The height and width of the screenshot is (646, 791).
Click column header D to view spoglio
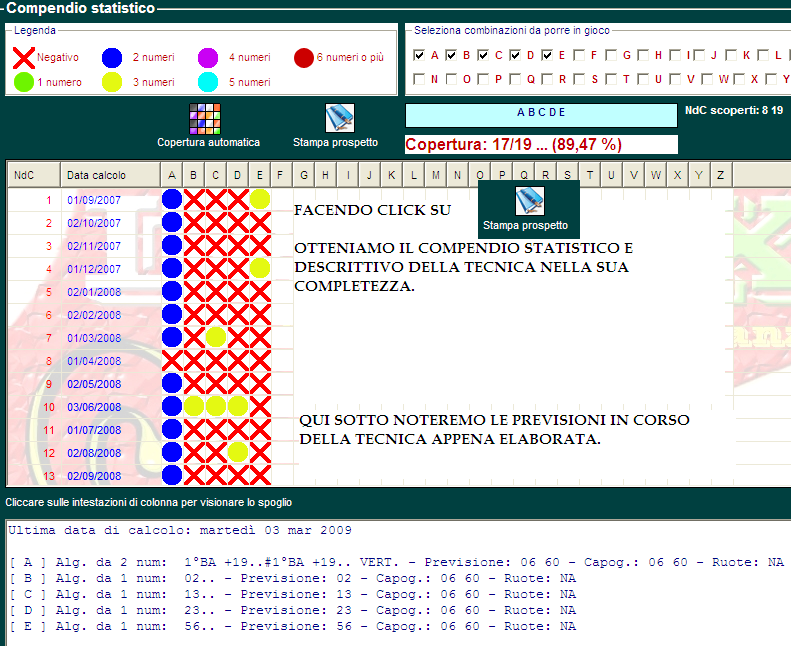(237, 175)
